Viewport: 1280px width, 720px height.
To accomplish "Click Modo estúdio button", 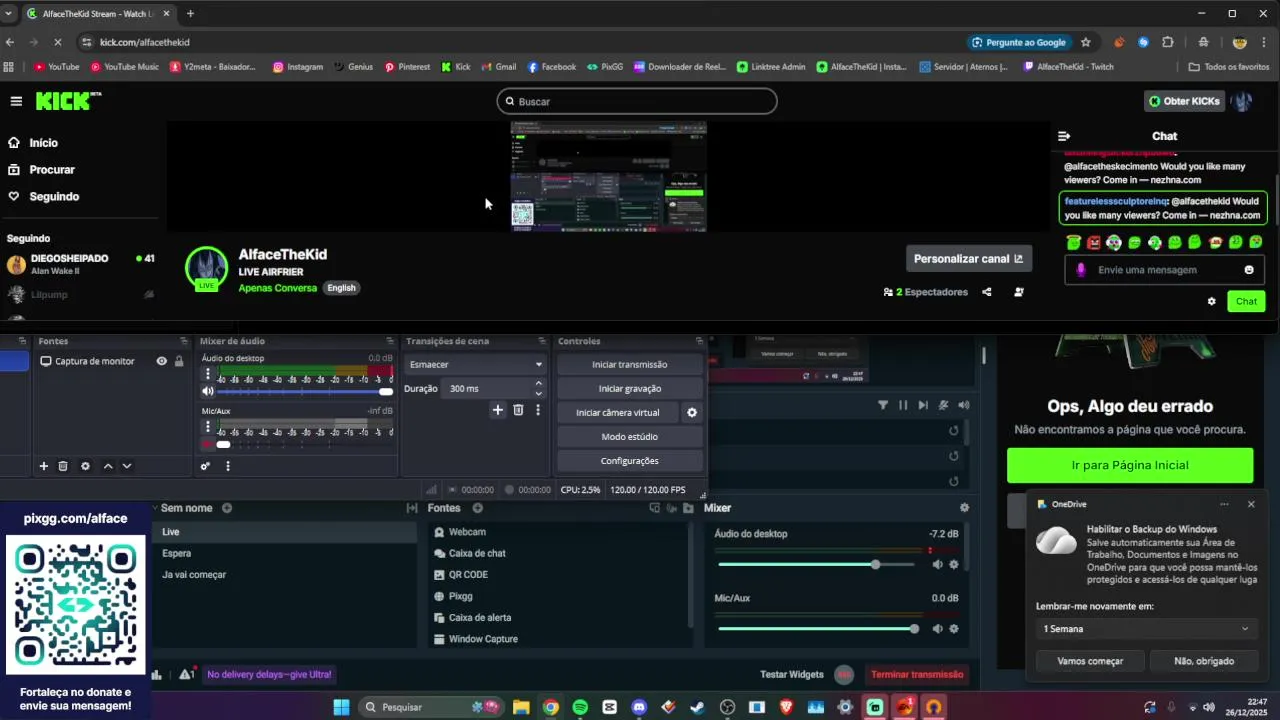I will pyautogui.click(x=629, y=437).
